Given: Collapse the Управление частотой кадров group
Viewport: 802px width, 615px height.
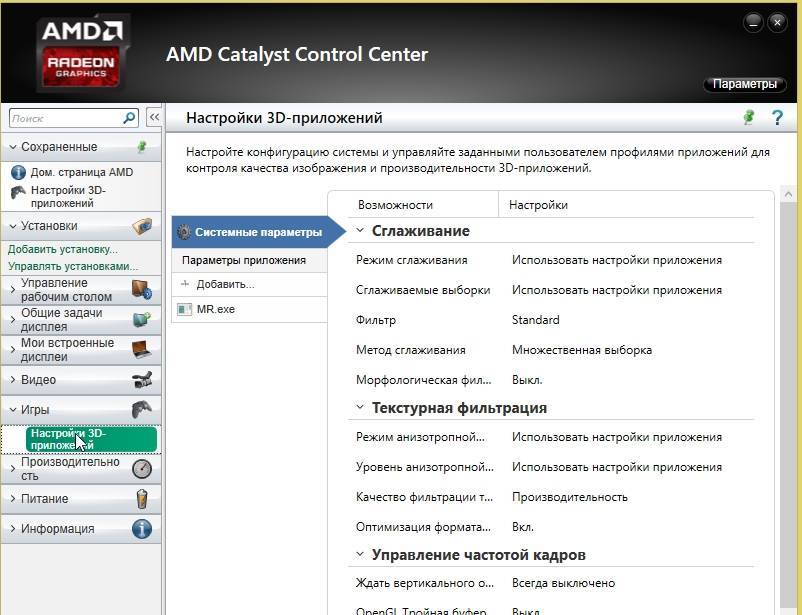Looking at the screenshot, I should pos(360,555).
